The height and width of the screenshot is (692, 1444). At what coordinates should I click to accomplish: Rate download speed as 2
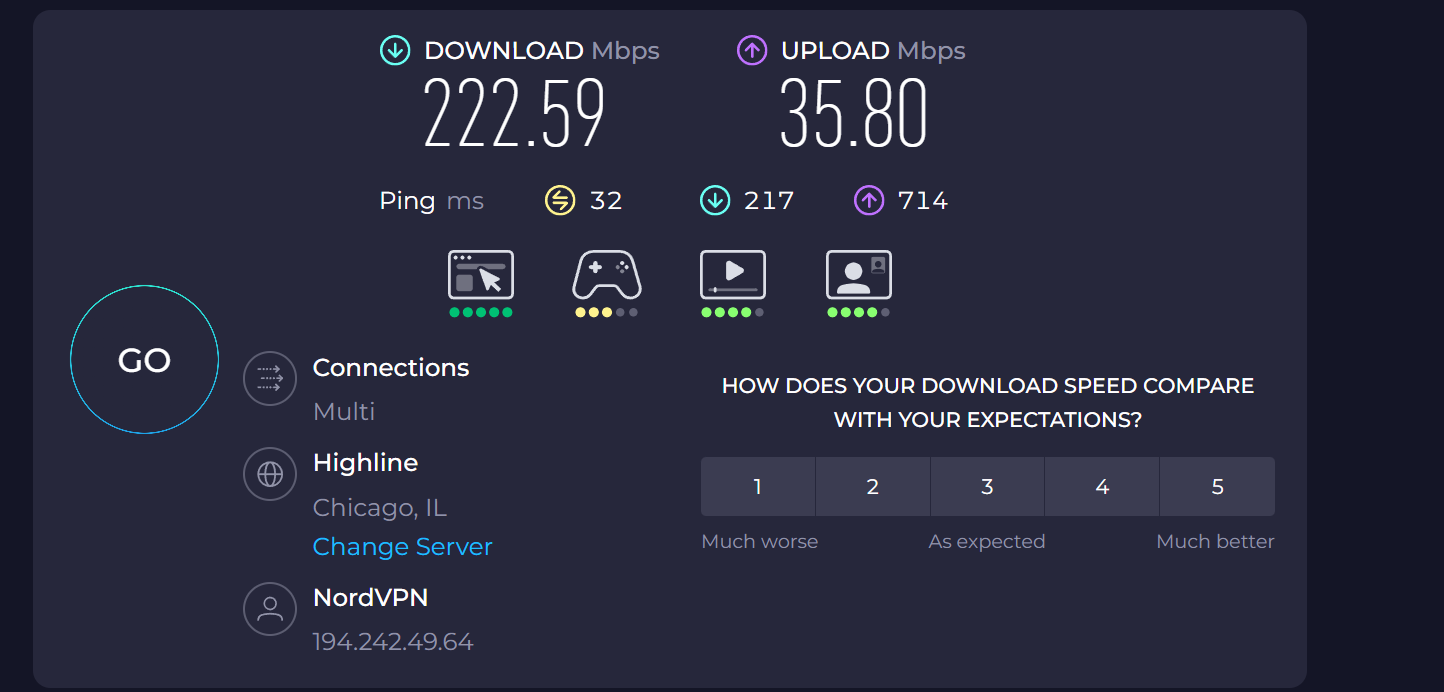[873, 487]
